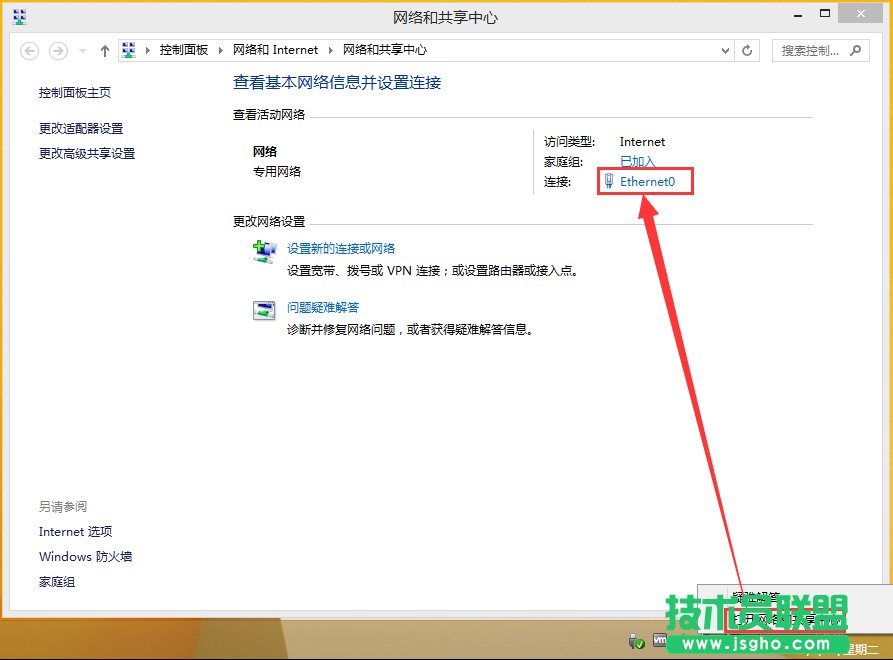Open the address bar dropdown chevron
893x660 pixels.
point(724,50)
